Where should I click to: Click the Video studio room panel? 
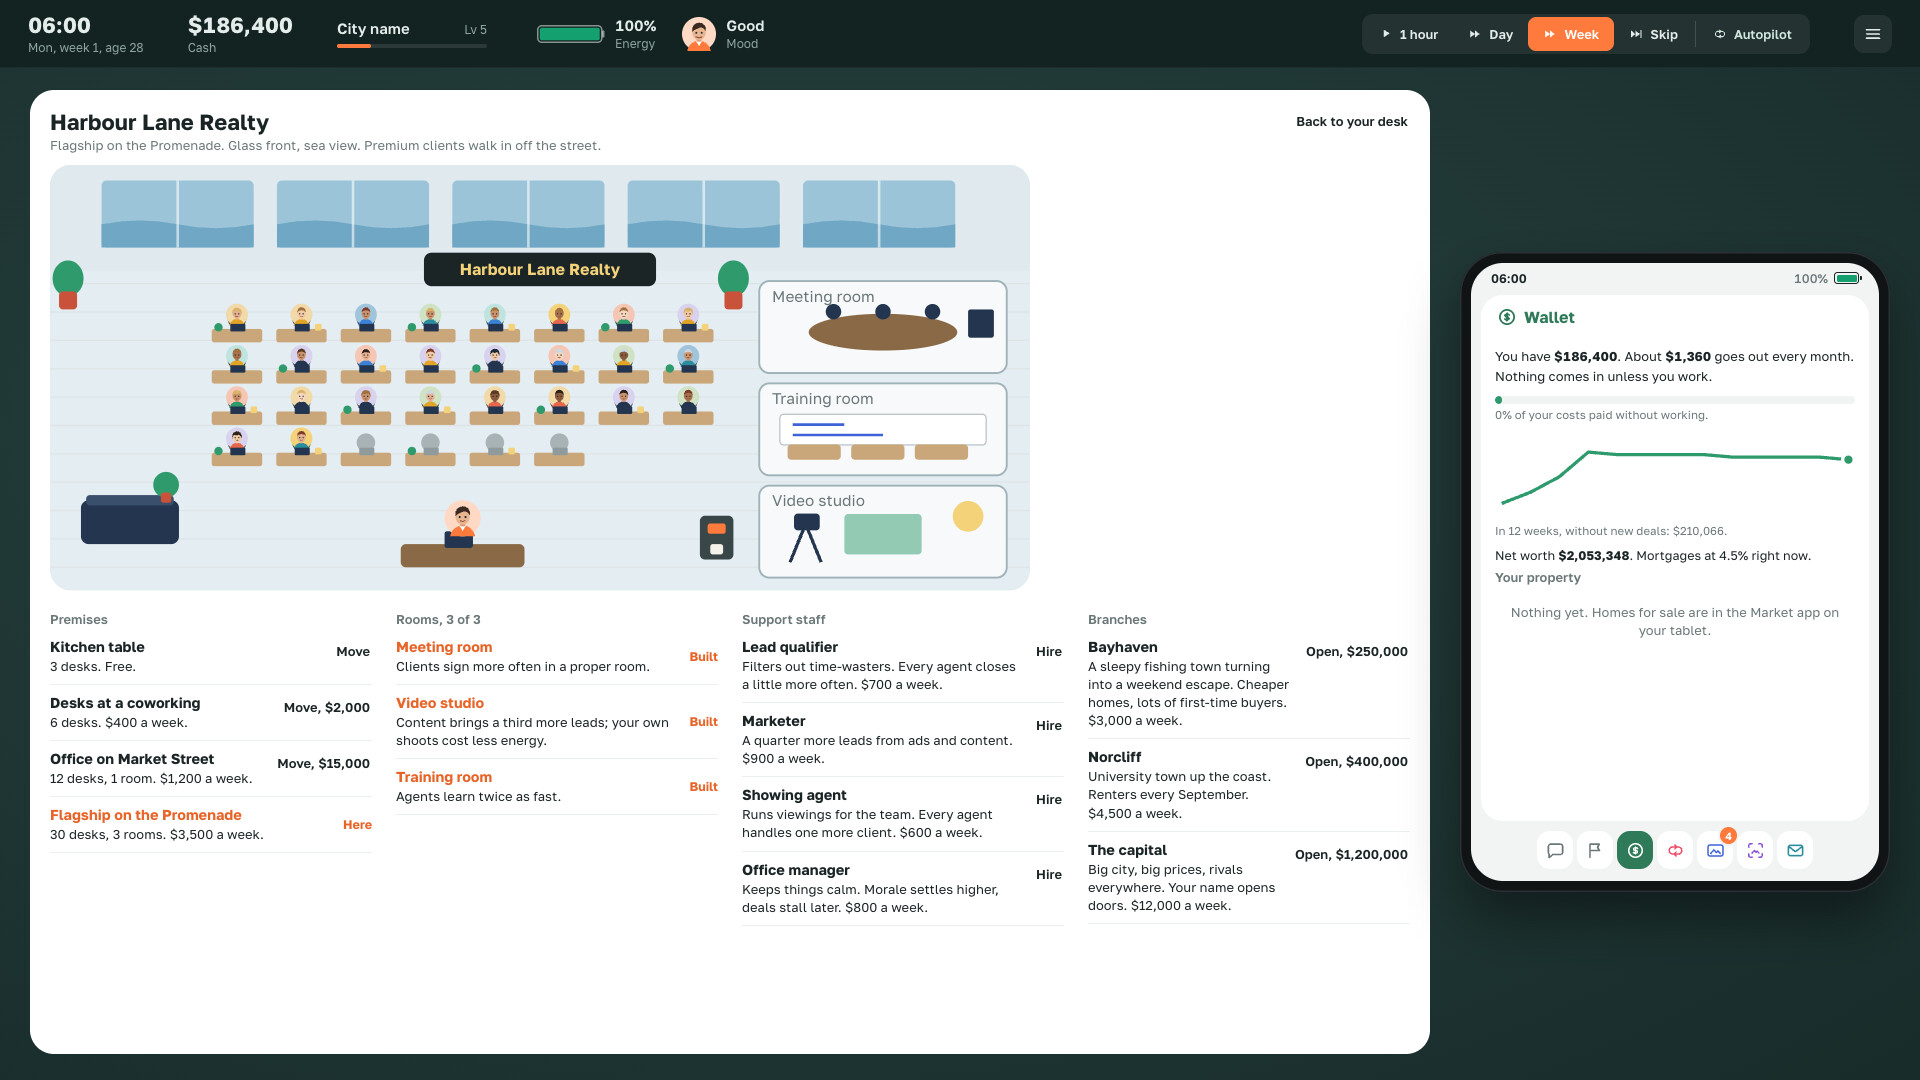click(x=883, y=531)
